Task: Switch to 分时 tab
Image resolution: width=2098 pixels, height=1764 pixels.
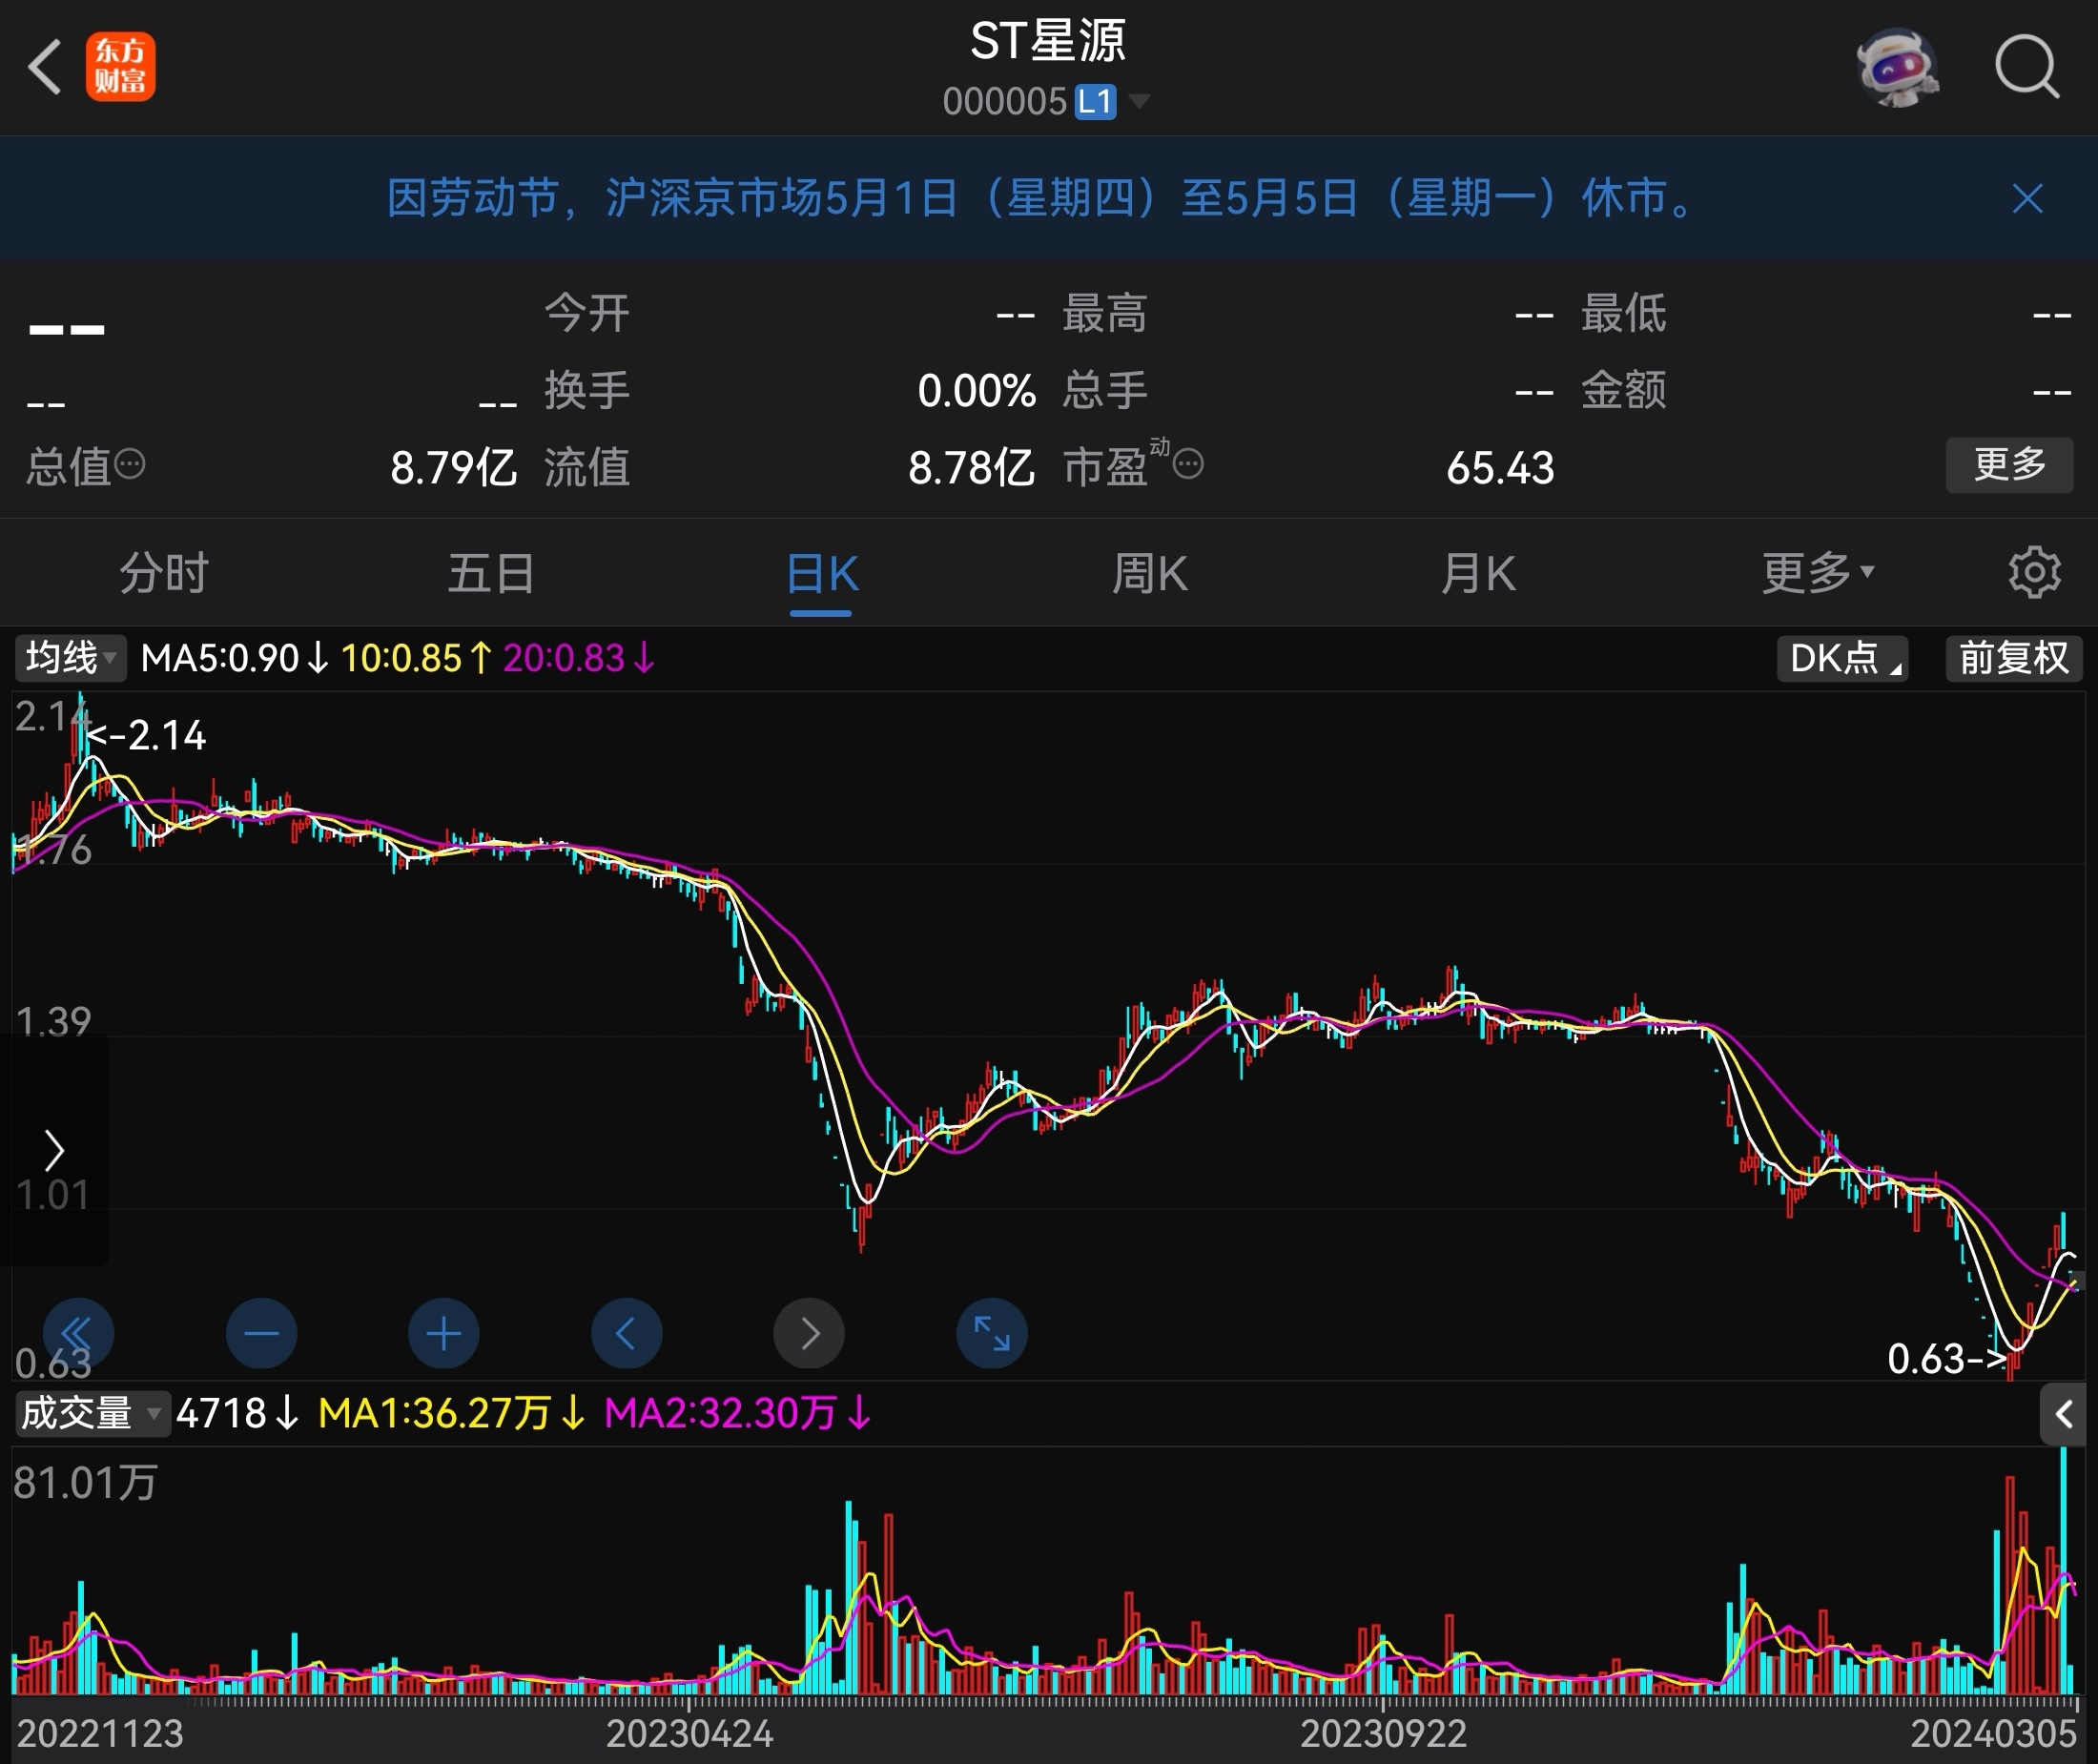Action: point(164,573)
